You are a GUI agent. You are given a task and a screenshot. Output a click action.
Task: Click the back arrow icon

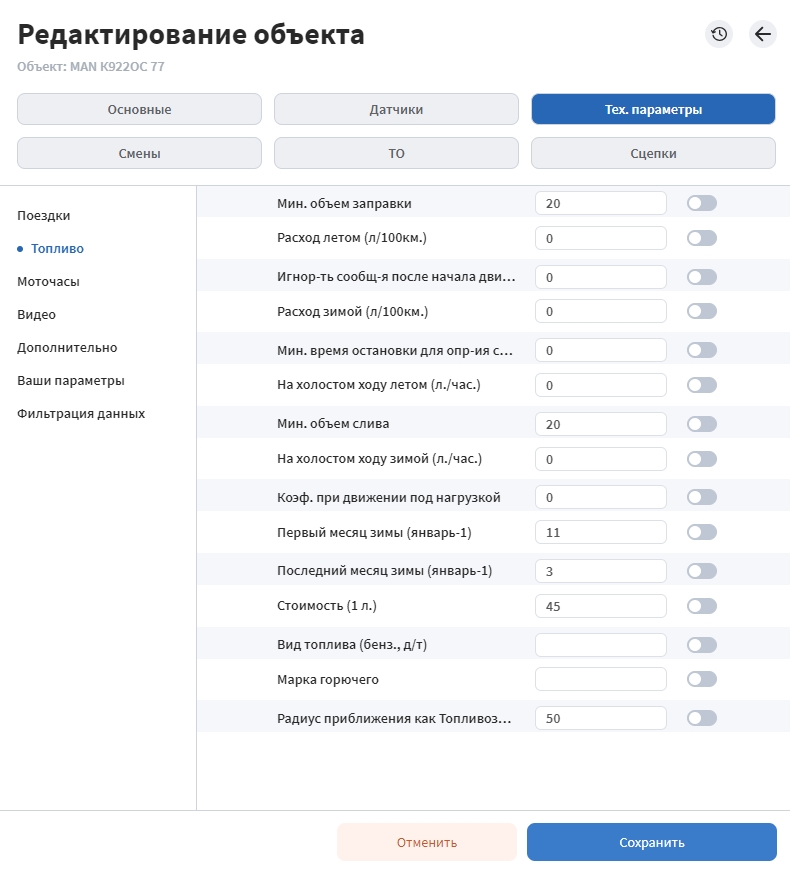tap(763, 34)
